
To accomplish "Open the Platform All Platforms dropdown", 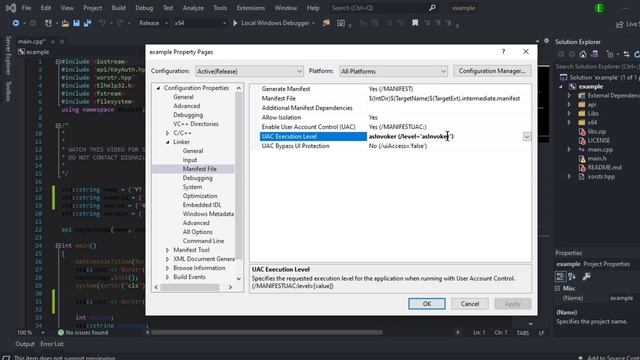I will tap(393, 71).
